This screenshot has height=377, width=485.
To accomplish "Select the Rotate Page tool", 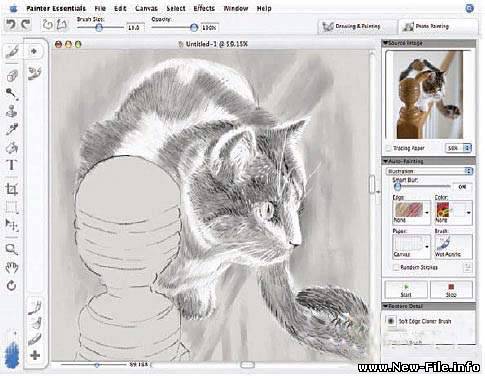I will pyautogui.click(x=12, y=286).
